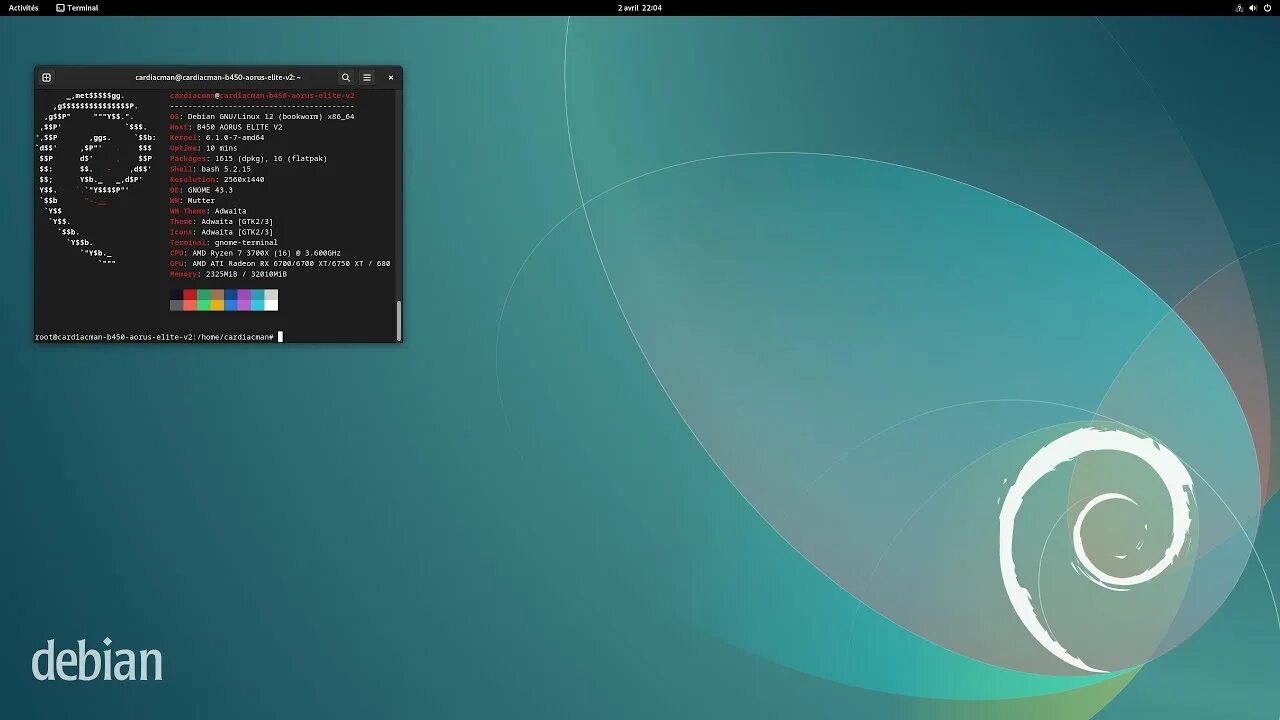
Task: Click the Terminal title cardiacman@cardiacman-b450-aorus-elite-v2
Action: pyautogui.click(x=218, y=77)
